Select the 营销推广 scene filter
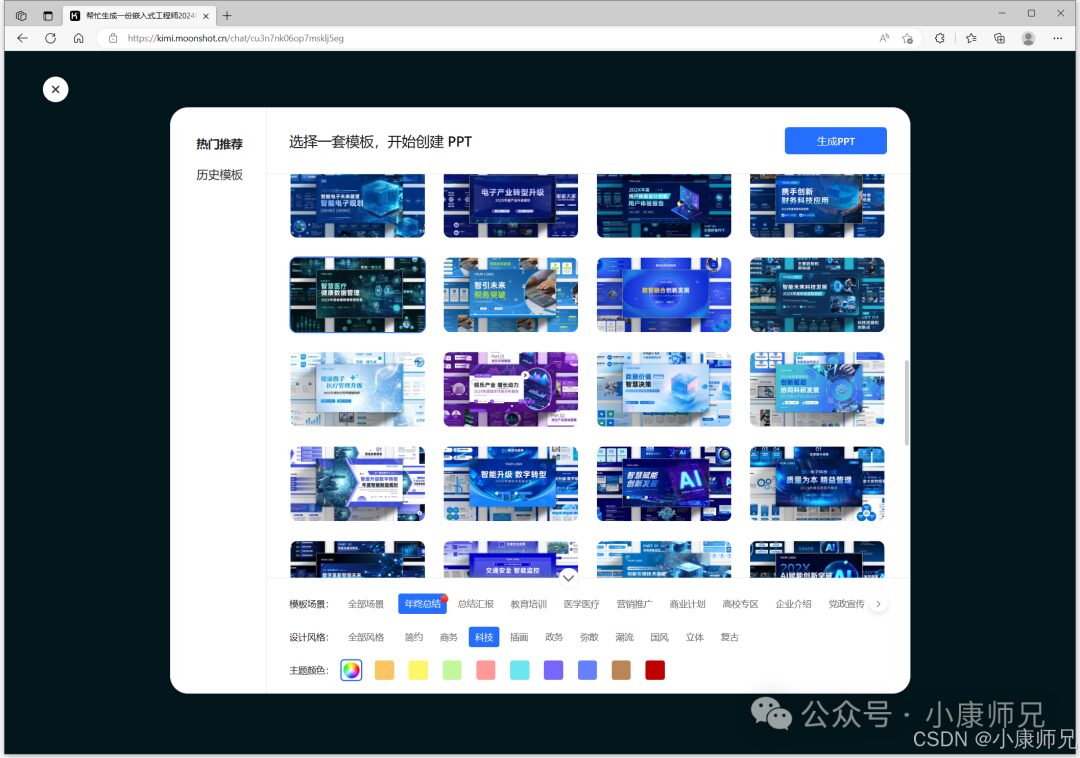The width and height of the screenshot is (1080, 758). (x=634, y=604)
